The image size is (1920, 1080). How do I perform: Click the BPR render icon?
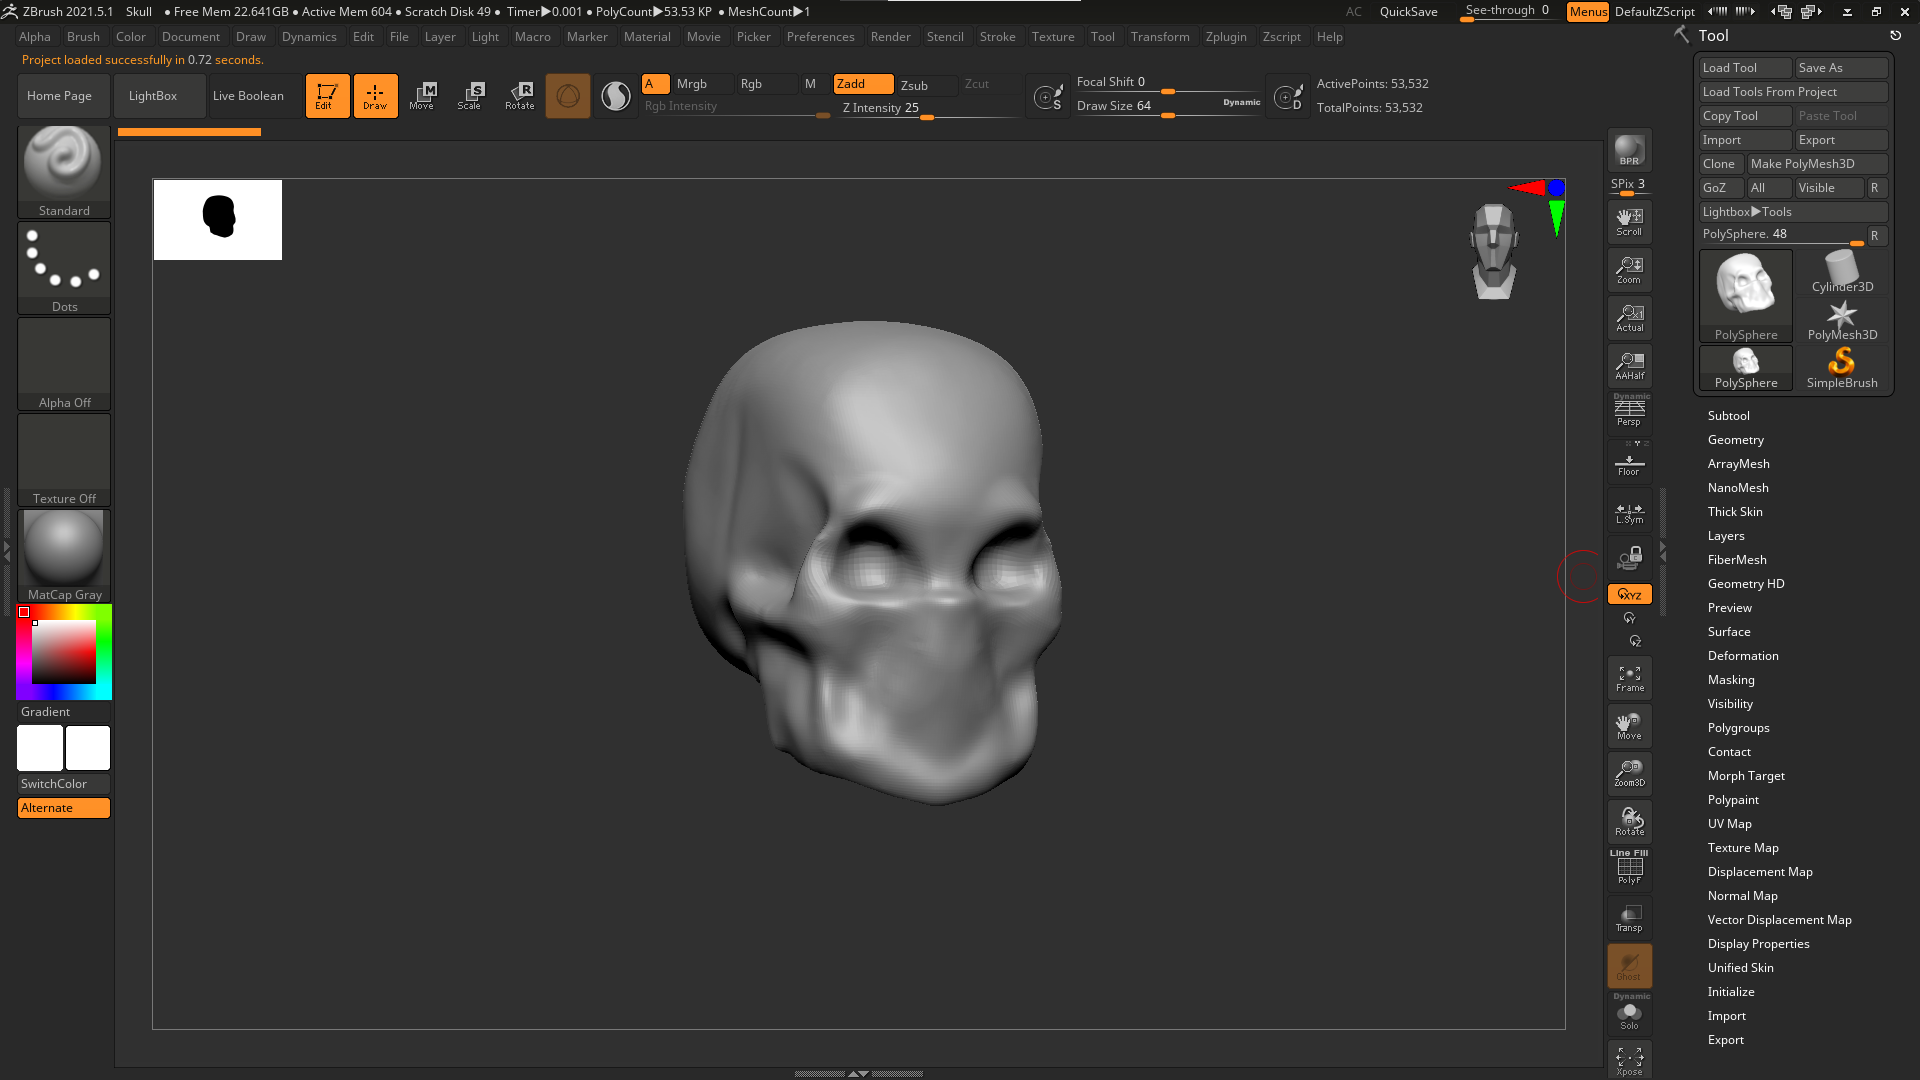click(x=1629, y=150)
